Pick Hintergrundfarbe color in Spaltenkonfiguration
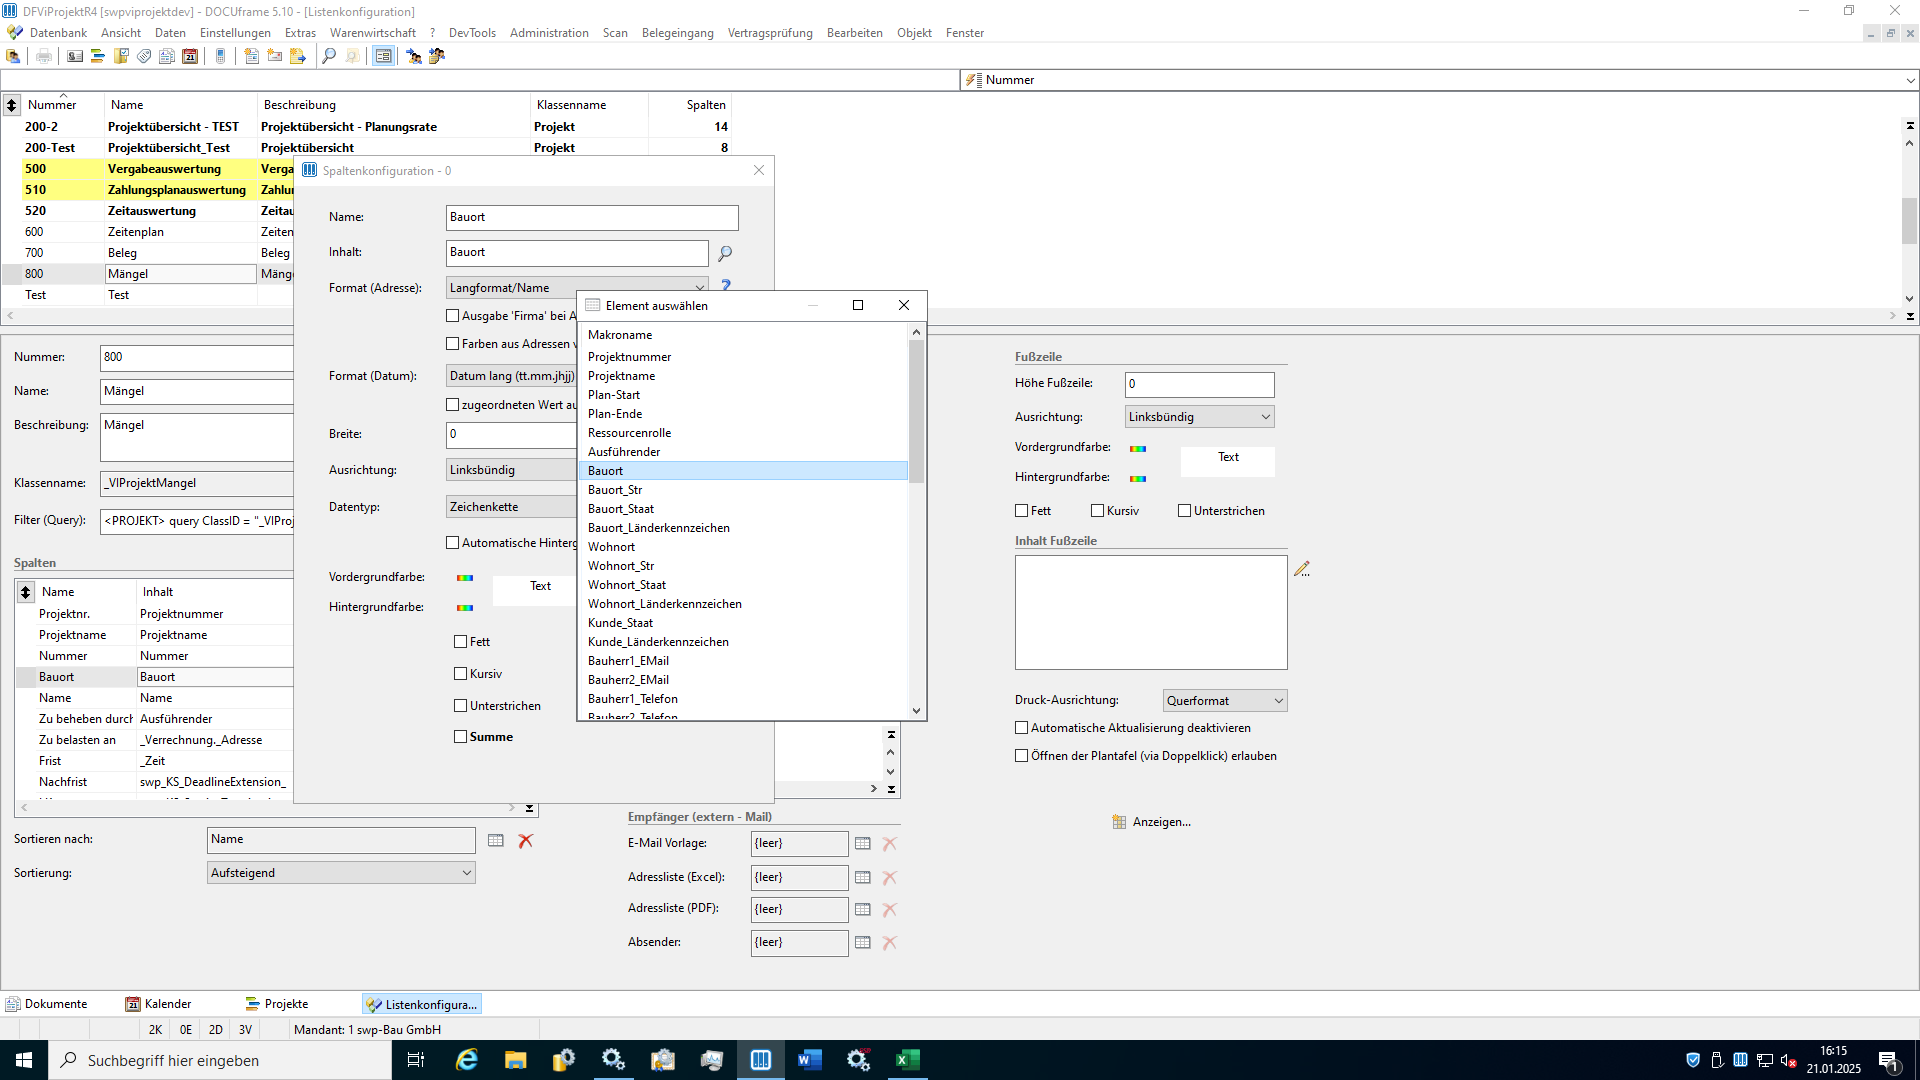Image resolution: width=1920 pixels, height=1080 pixels. 465,608
